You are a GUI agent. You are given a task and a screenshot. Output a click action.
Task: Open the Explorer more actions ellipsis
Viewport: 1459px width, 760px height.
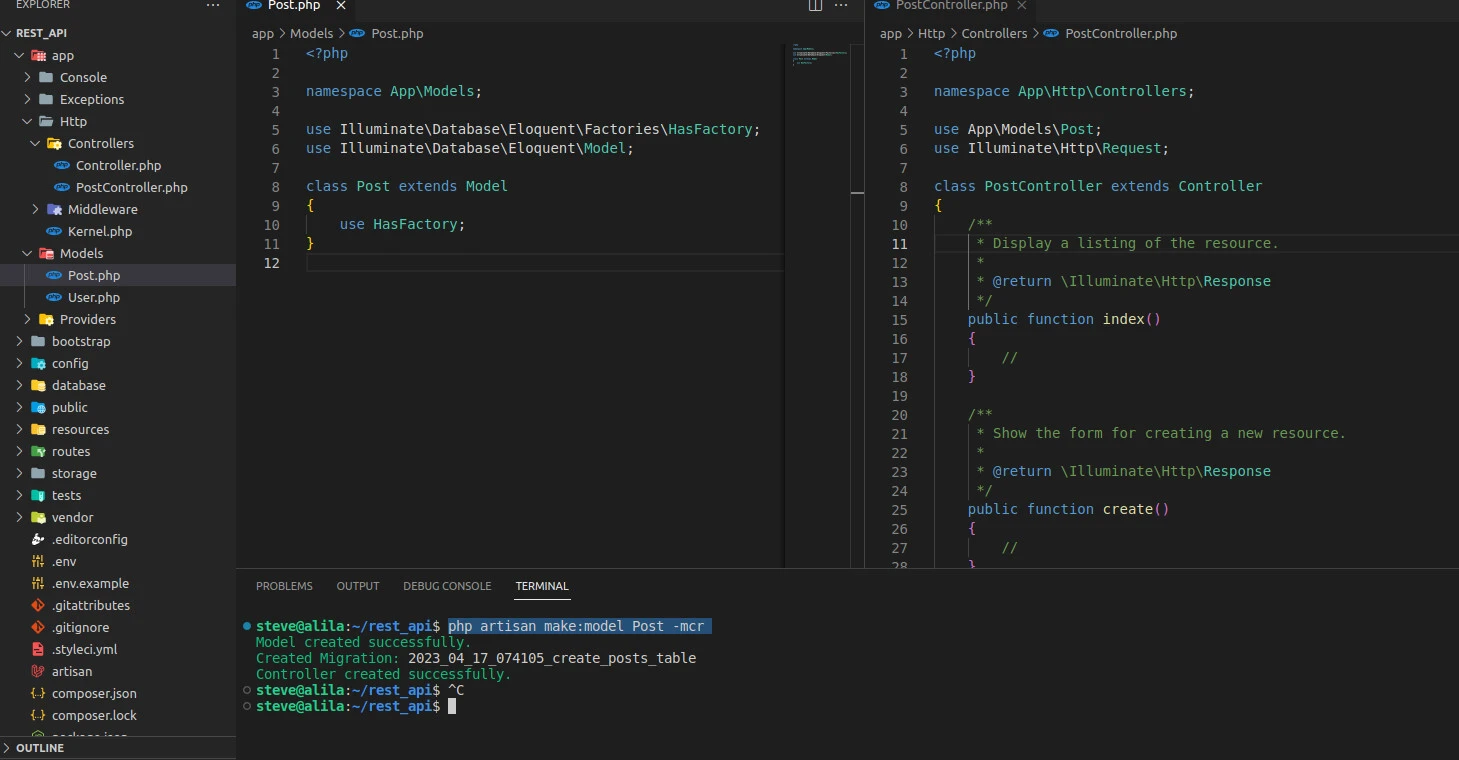pos(212,6)
